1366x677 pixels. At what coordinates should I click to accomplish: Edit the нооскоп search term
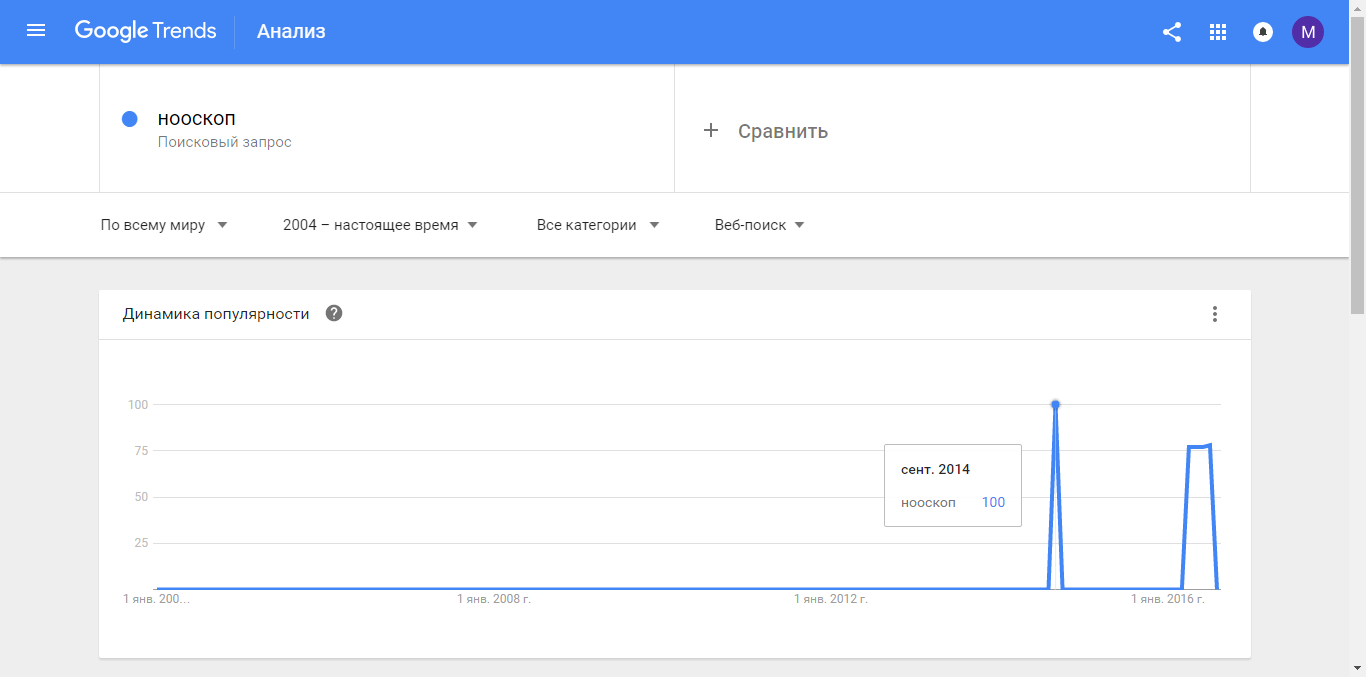[x=197, y=119]
